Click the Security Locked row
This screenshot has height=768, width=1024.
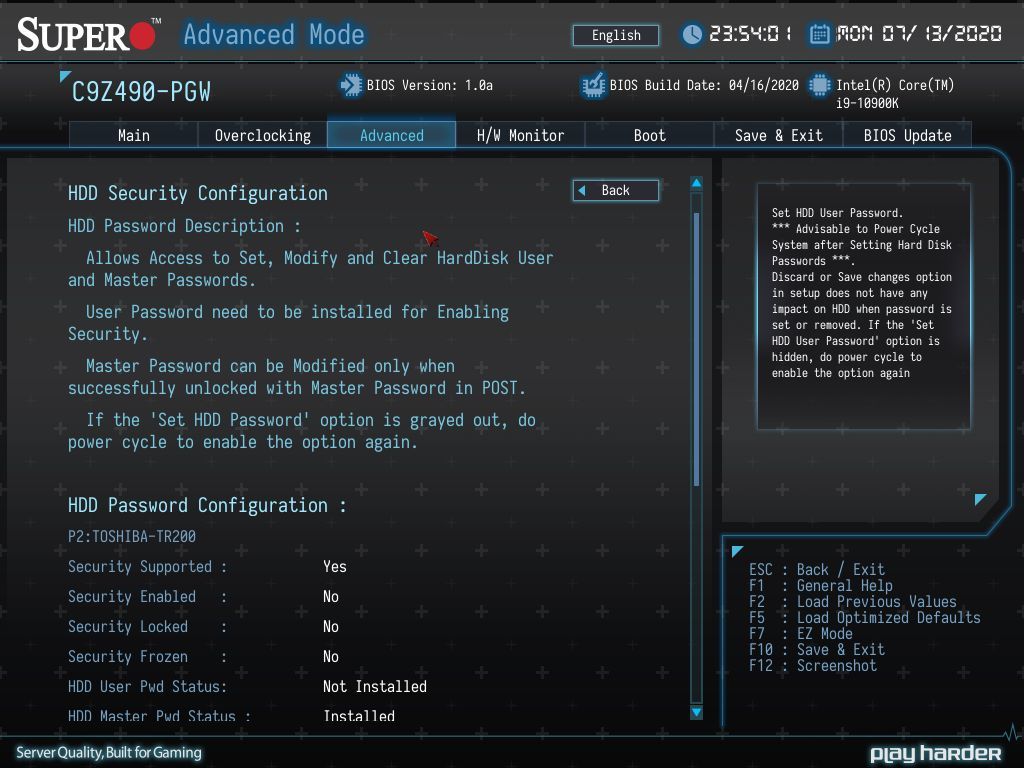pyautogui.click(x=204, y=626)
